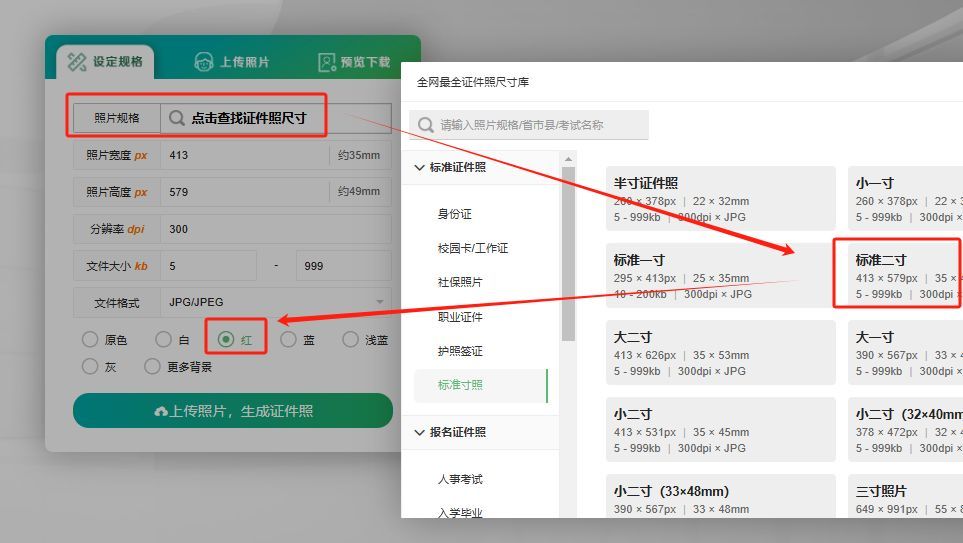Viewport: 963px width, 543px height.
Task: Click the face icon on 上传照片 tab
Action: point(203,62)
